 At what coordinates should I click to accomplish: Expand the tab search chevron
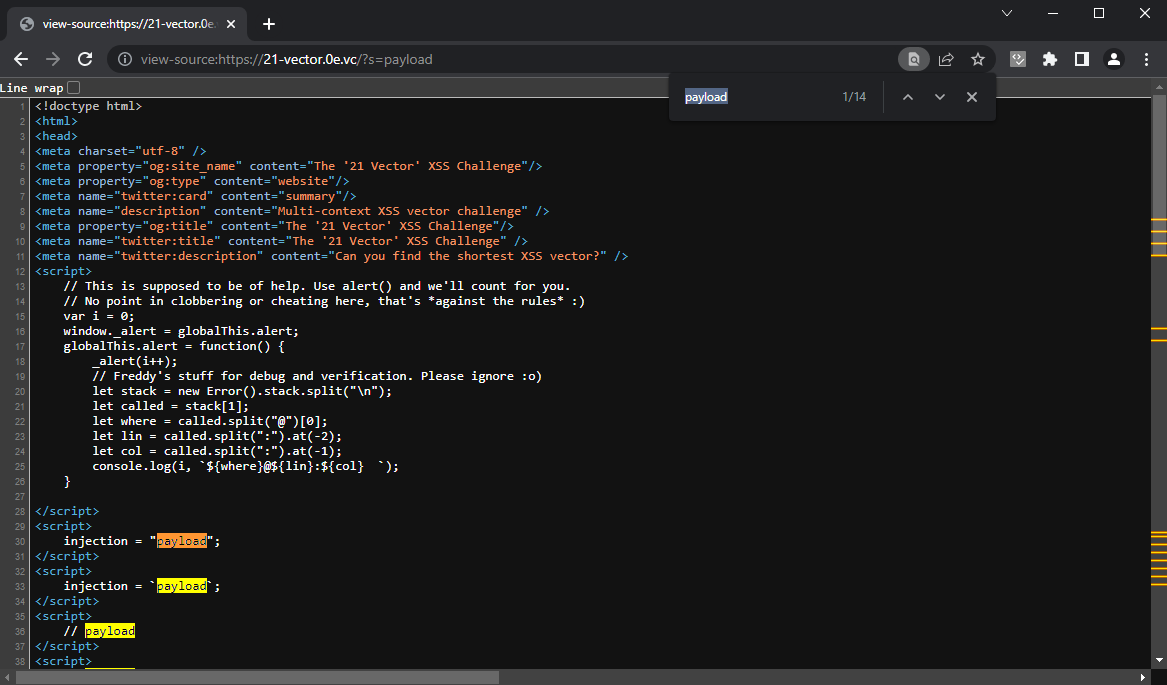coord(1007,13)
